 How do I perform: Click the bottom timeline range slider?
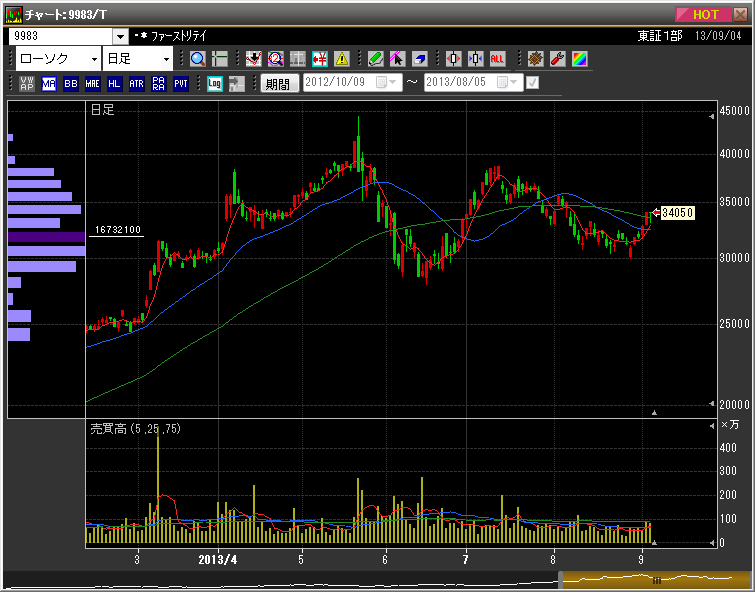coord(656,579)
